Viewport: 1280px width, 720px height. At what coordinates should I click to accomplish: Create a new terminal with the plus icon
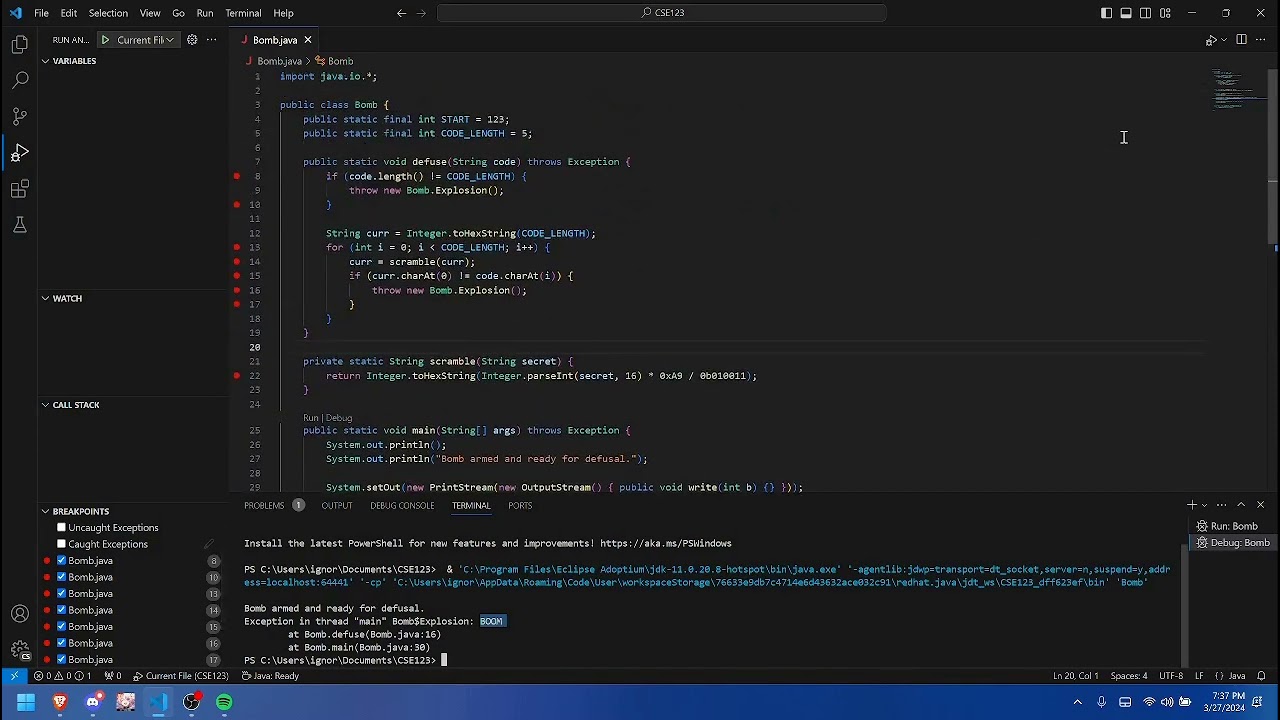point(1191,505)
